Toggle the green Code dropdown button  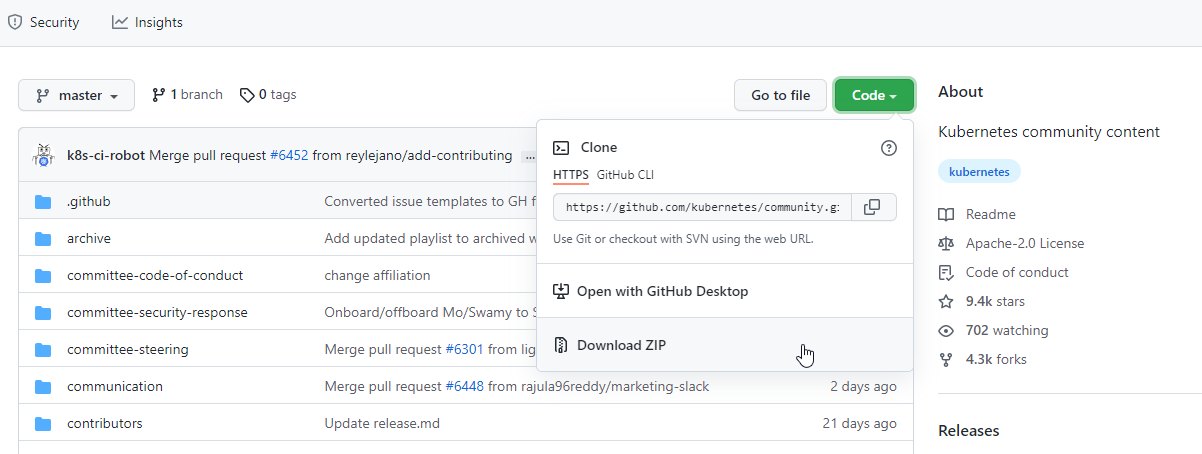(x=874, y=95)
